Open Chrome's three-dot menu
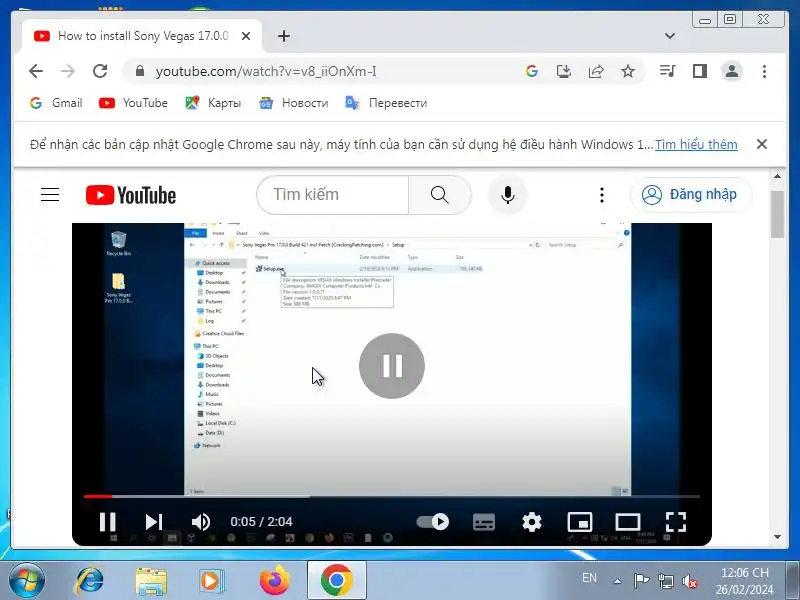This screenshot has height=600, width=800. point(764,71)
